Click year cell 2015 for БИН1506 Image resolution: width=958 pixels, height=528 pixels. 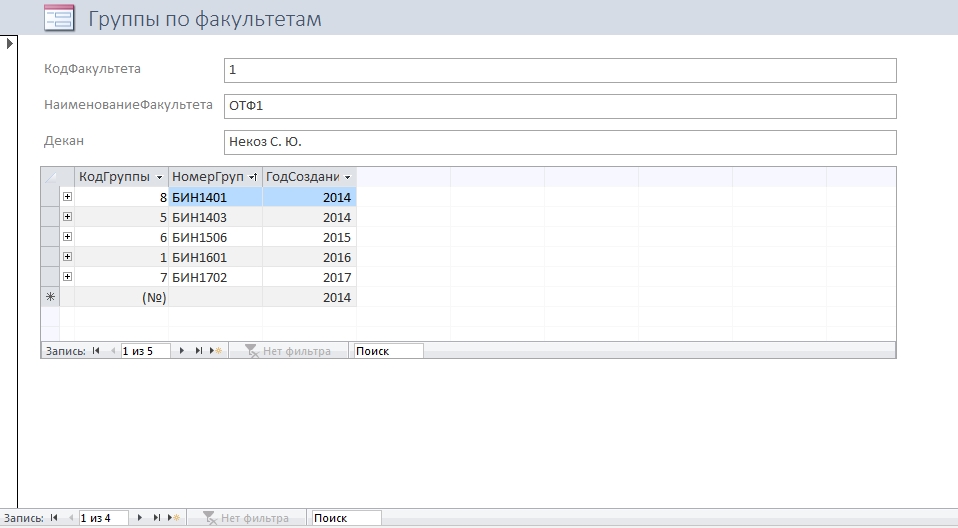pyautogui.click(x=309, y=237)
